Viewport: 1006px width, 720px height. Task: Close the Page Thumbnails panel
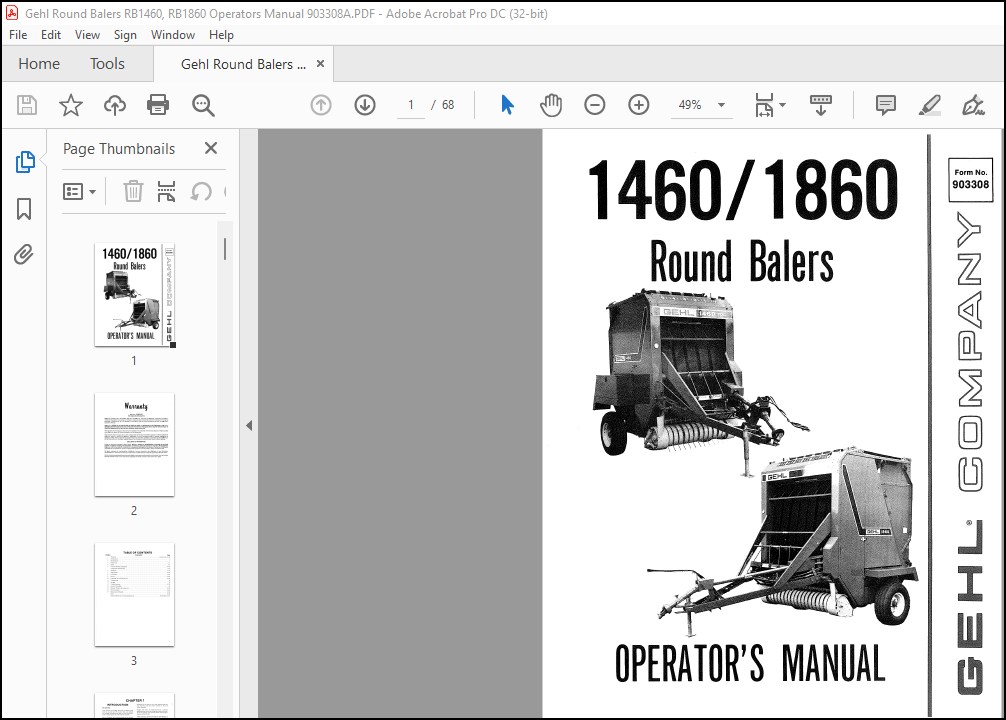point(210,148)
